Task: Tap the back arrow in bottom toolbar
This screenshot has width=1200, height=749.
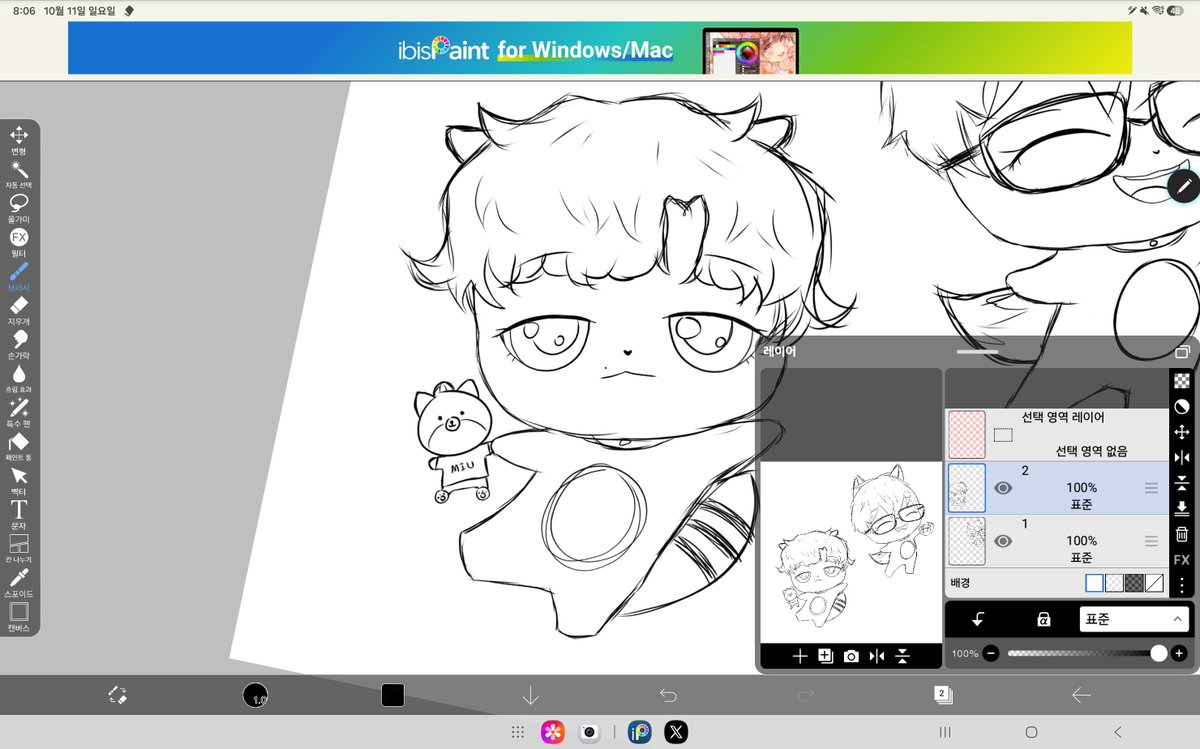Action: [x=1081, y=695]
